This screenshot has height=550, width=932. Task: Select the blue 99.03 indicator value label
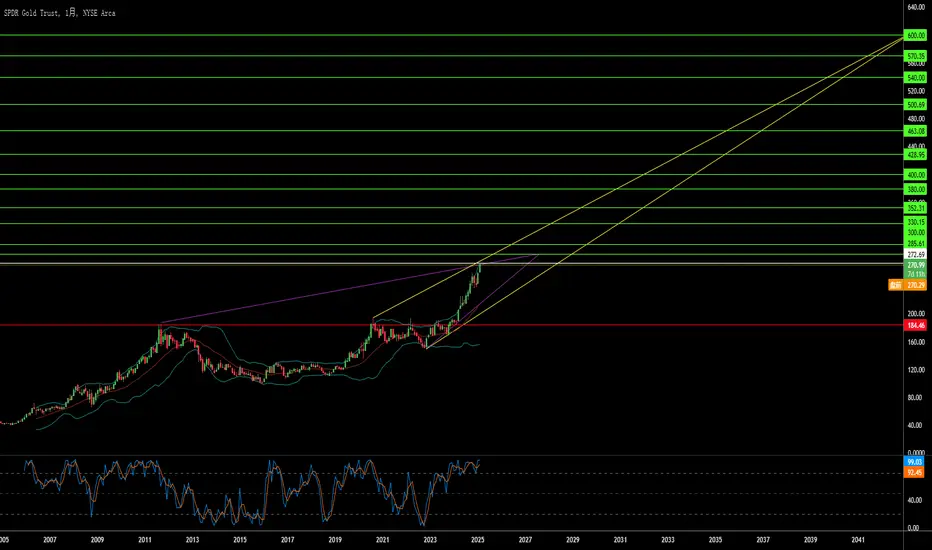coord(914,462)
